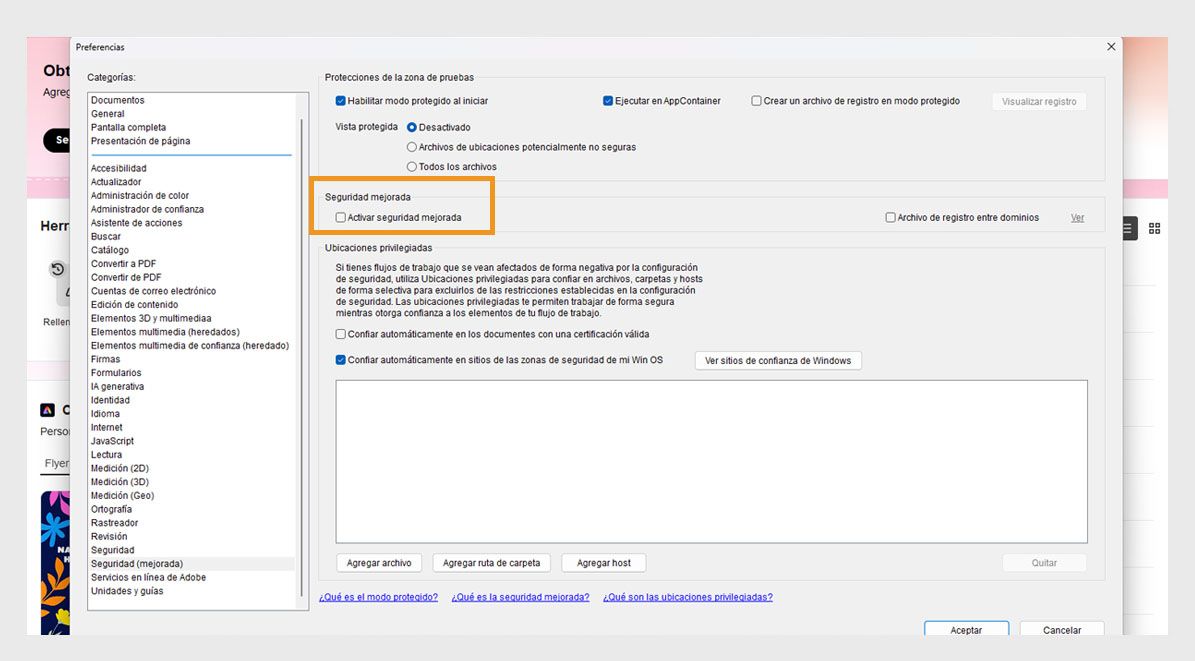1195x661 pixels.
Task: Select Buscar category
Action: (106, 236)
